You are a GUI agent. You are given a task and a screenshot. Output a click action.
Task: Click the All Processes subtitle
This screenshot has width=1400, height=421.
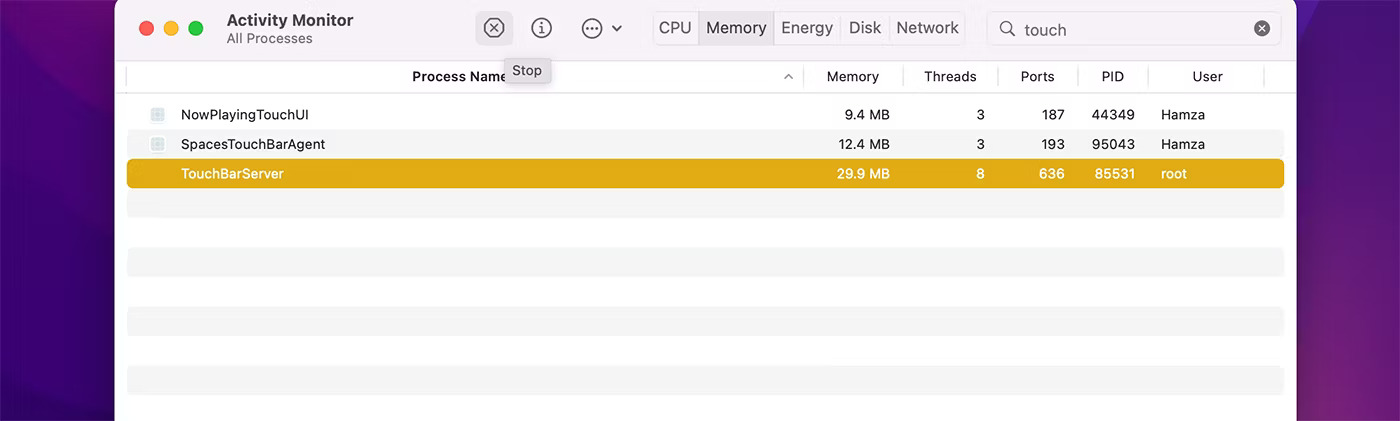[x=269, y=38]
